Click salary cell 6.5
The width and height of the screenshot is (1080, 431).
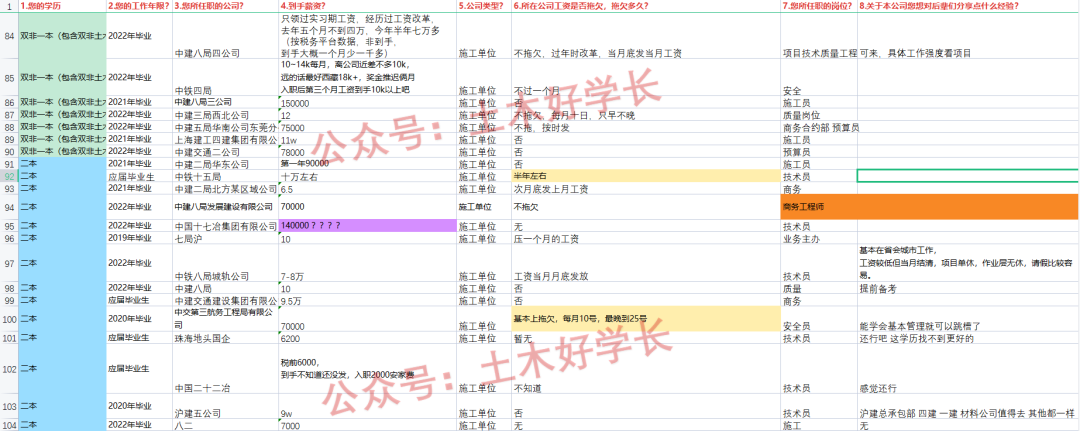[368, 189]
